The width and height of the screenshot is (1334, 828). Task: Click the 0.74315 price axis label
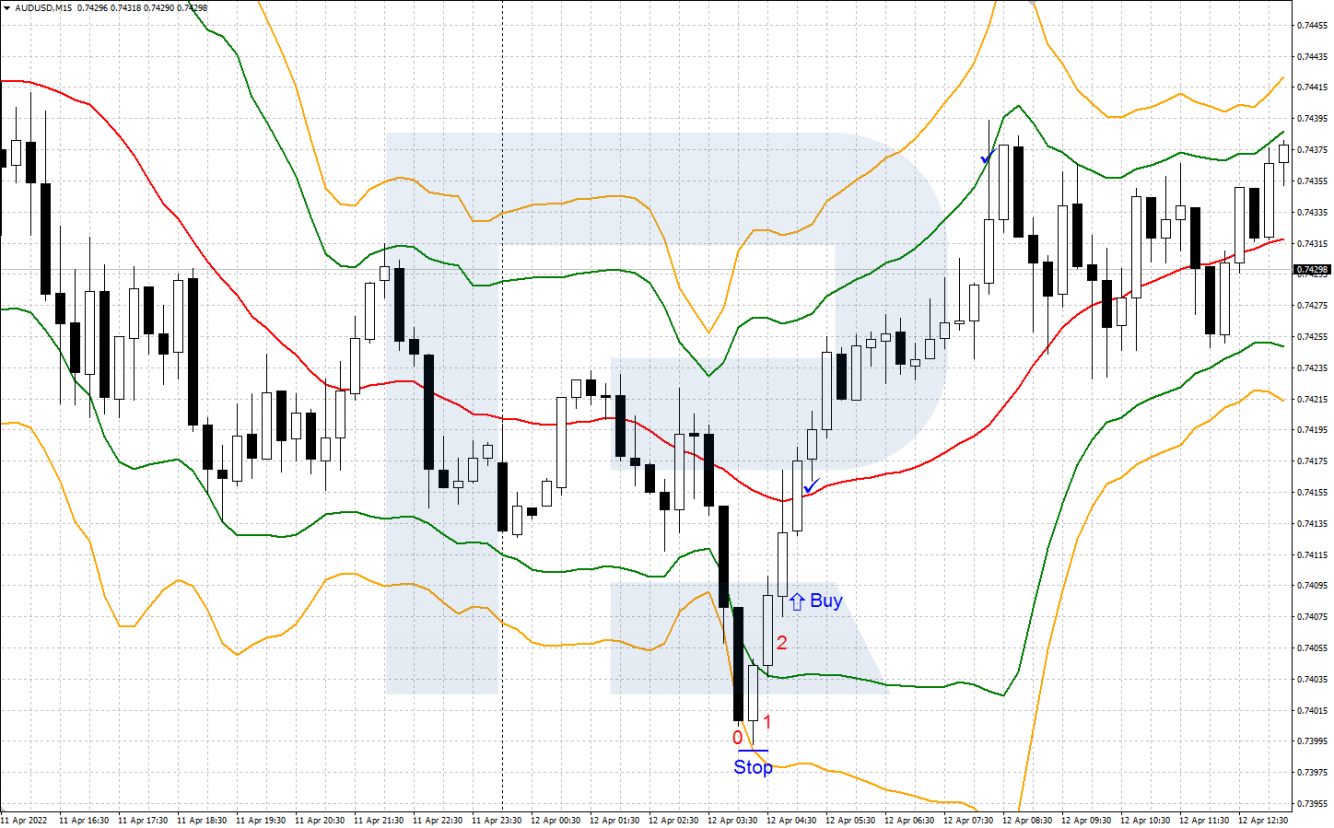(1311, 243)
